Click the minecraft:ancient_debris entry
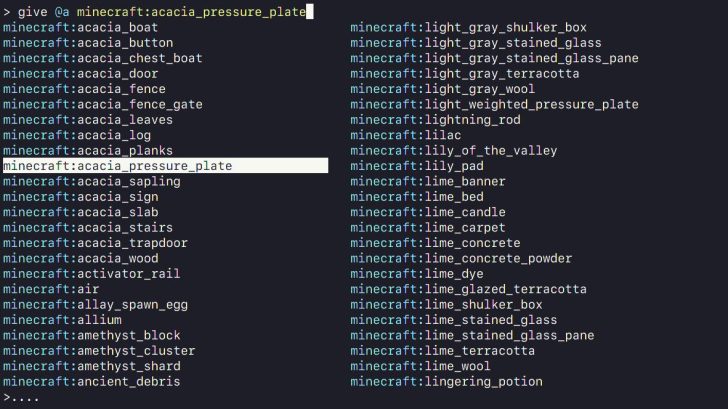The height and width of the screenshot is (409, 728). point(92,382)
